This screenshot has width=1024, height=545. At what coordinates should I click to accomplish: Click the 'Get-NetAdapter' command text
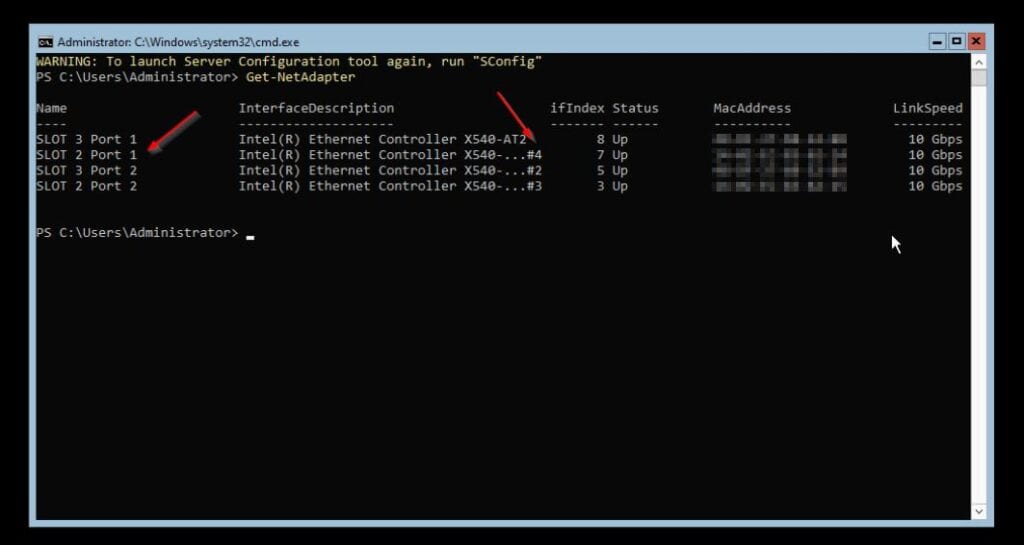point(300,77)
